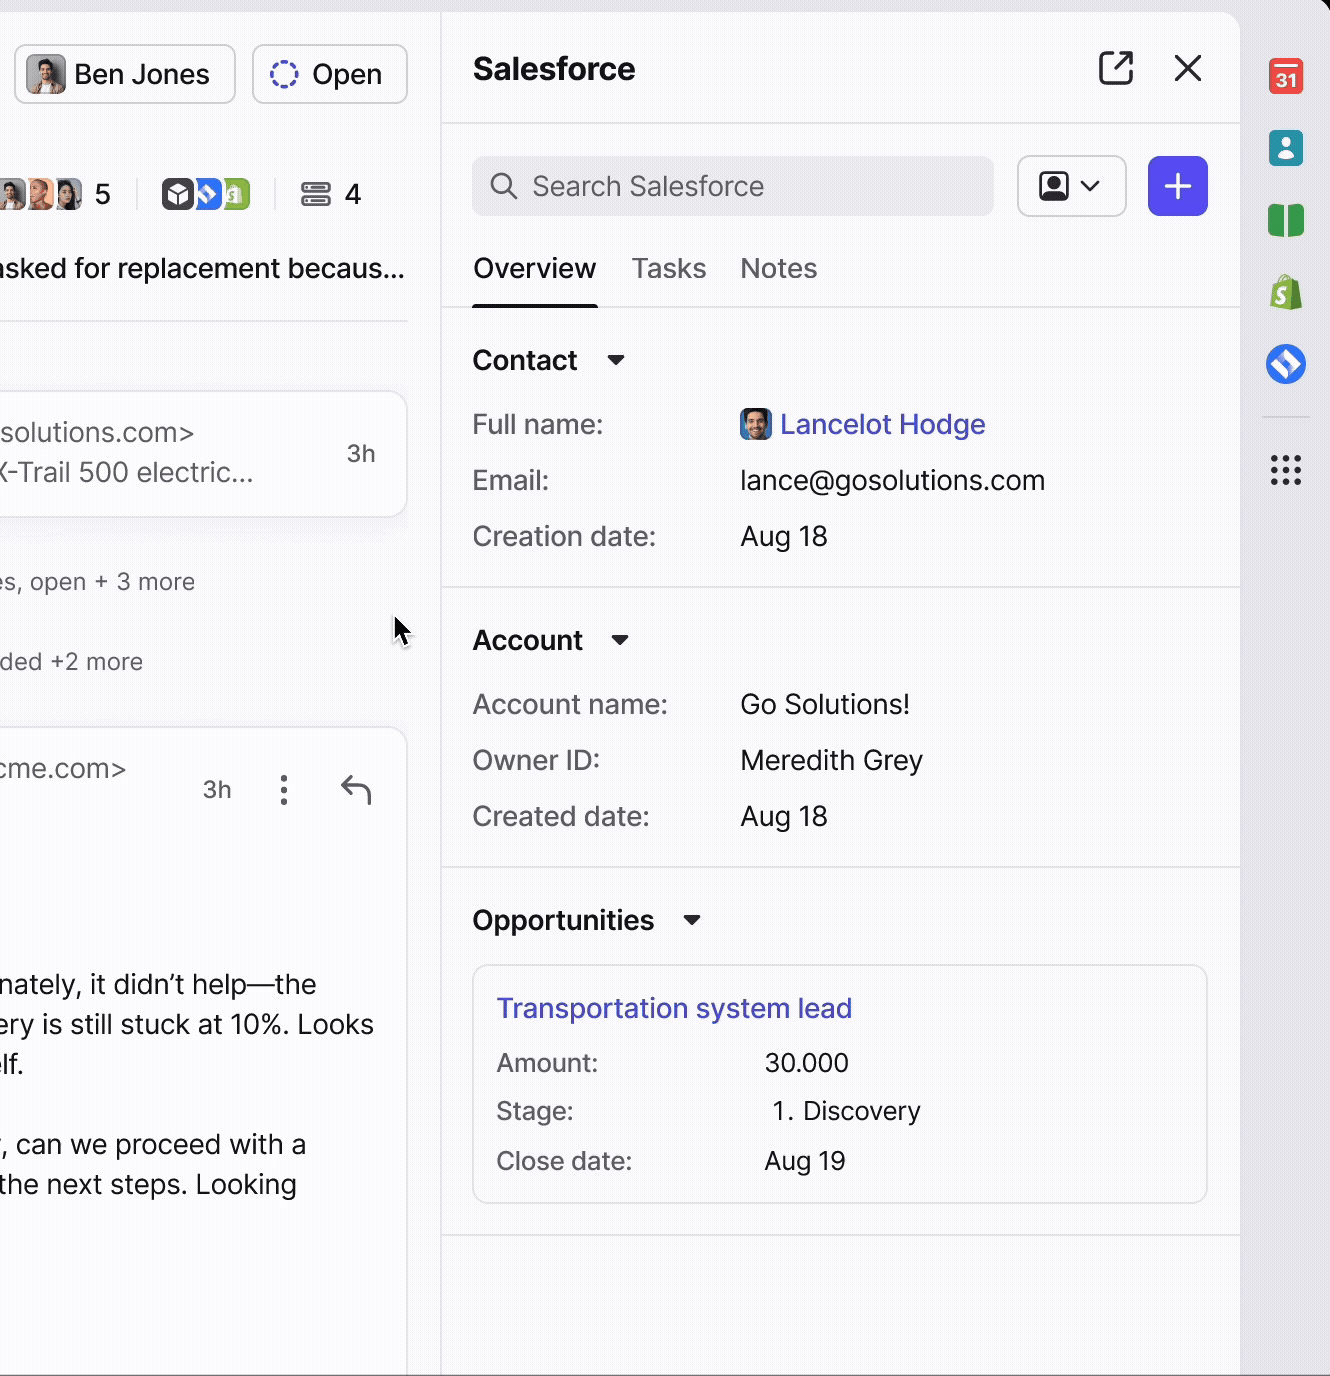1330x1376 pixels.
Task: Collapse the Account section
Action: (x=620, y=640)
